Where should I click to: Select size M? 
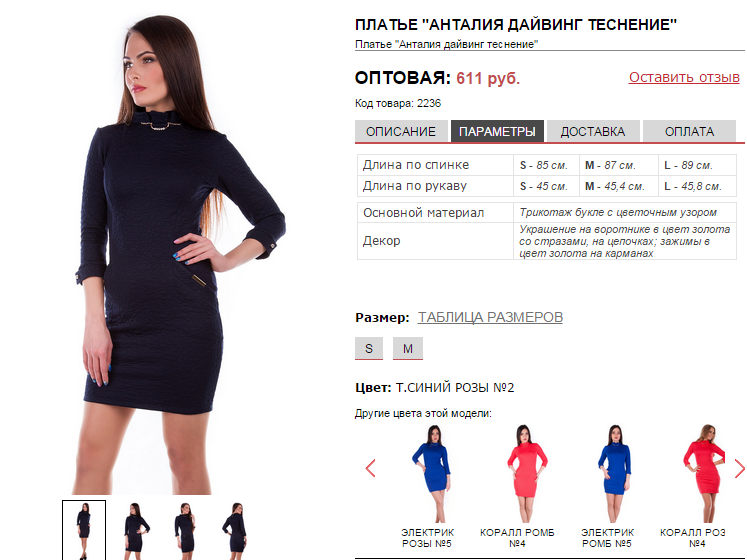408,348
